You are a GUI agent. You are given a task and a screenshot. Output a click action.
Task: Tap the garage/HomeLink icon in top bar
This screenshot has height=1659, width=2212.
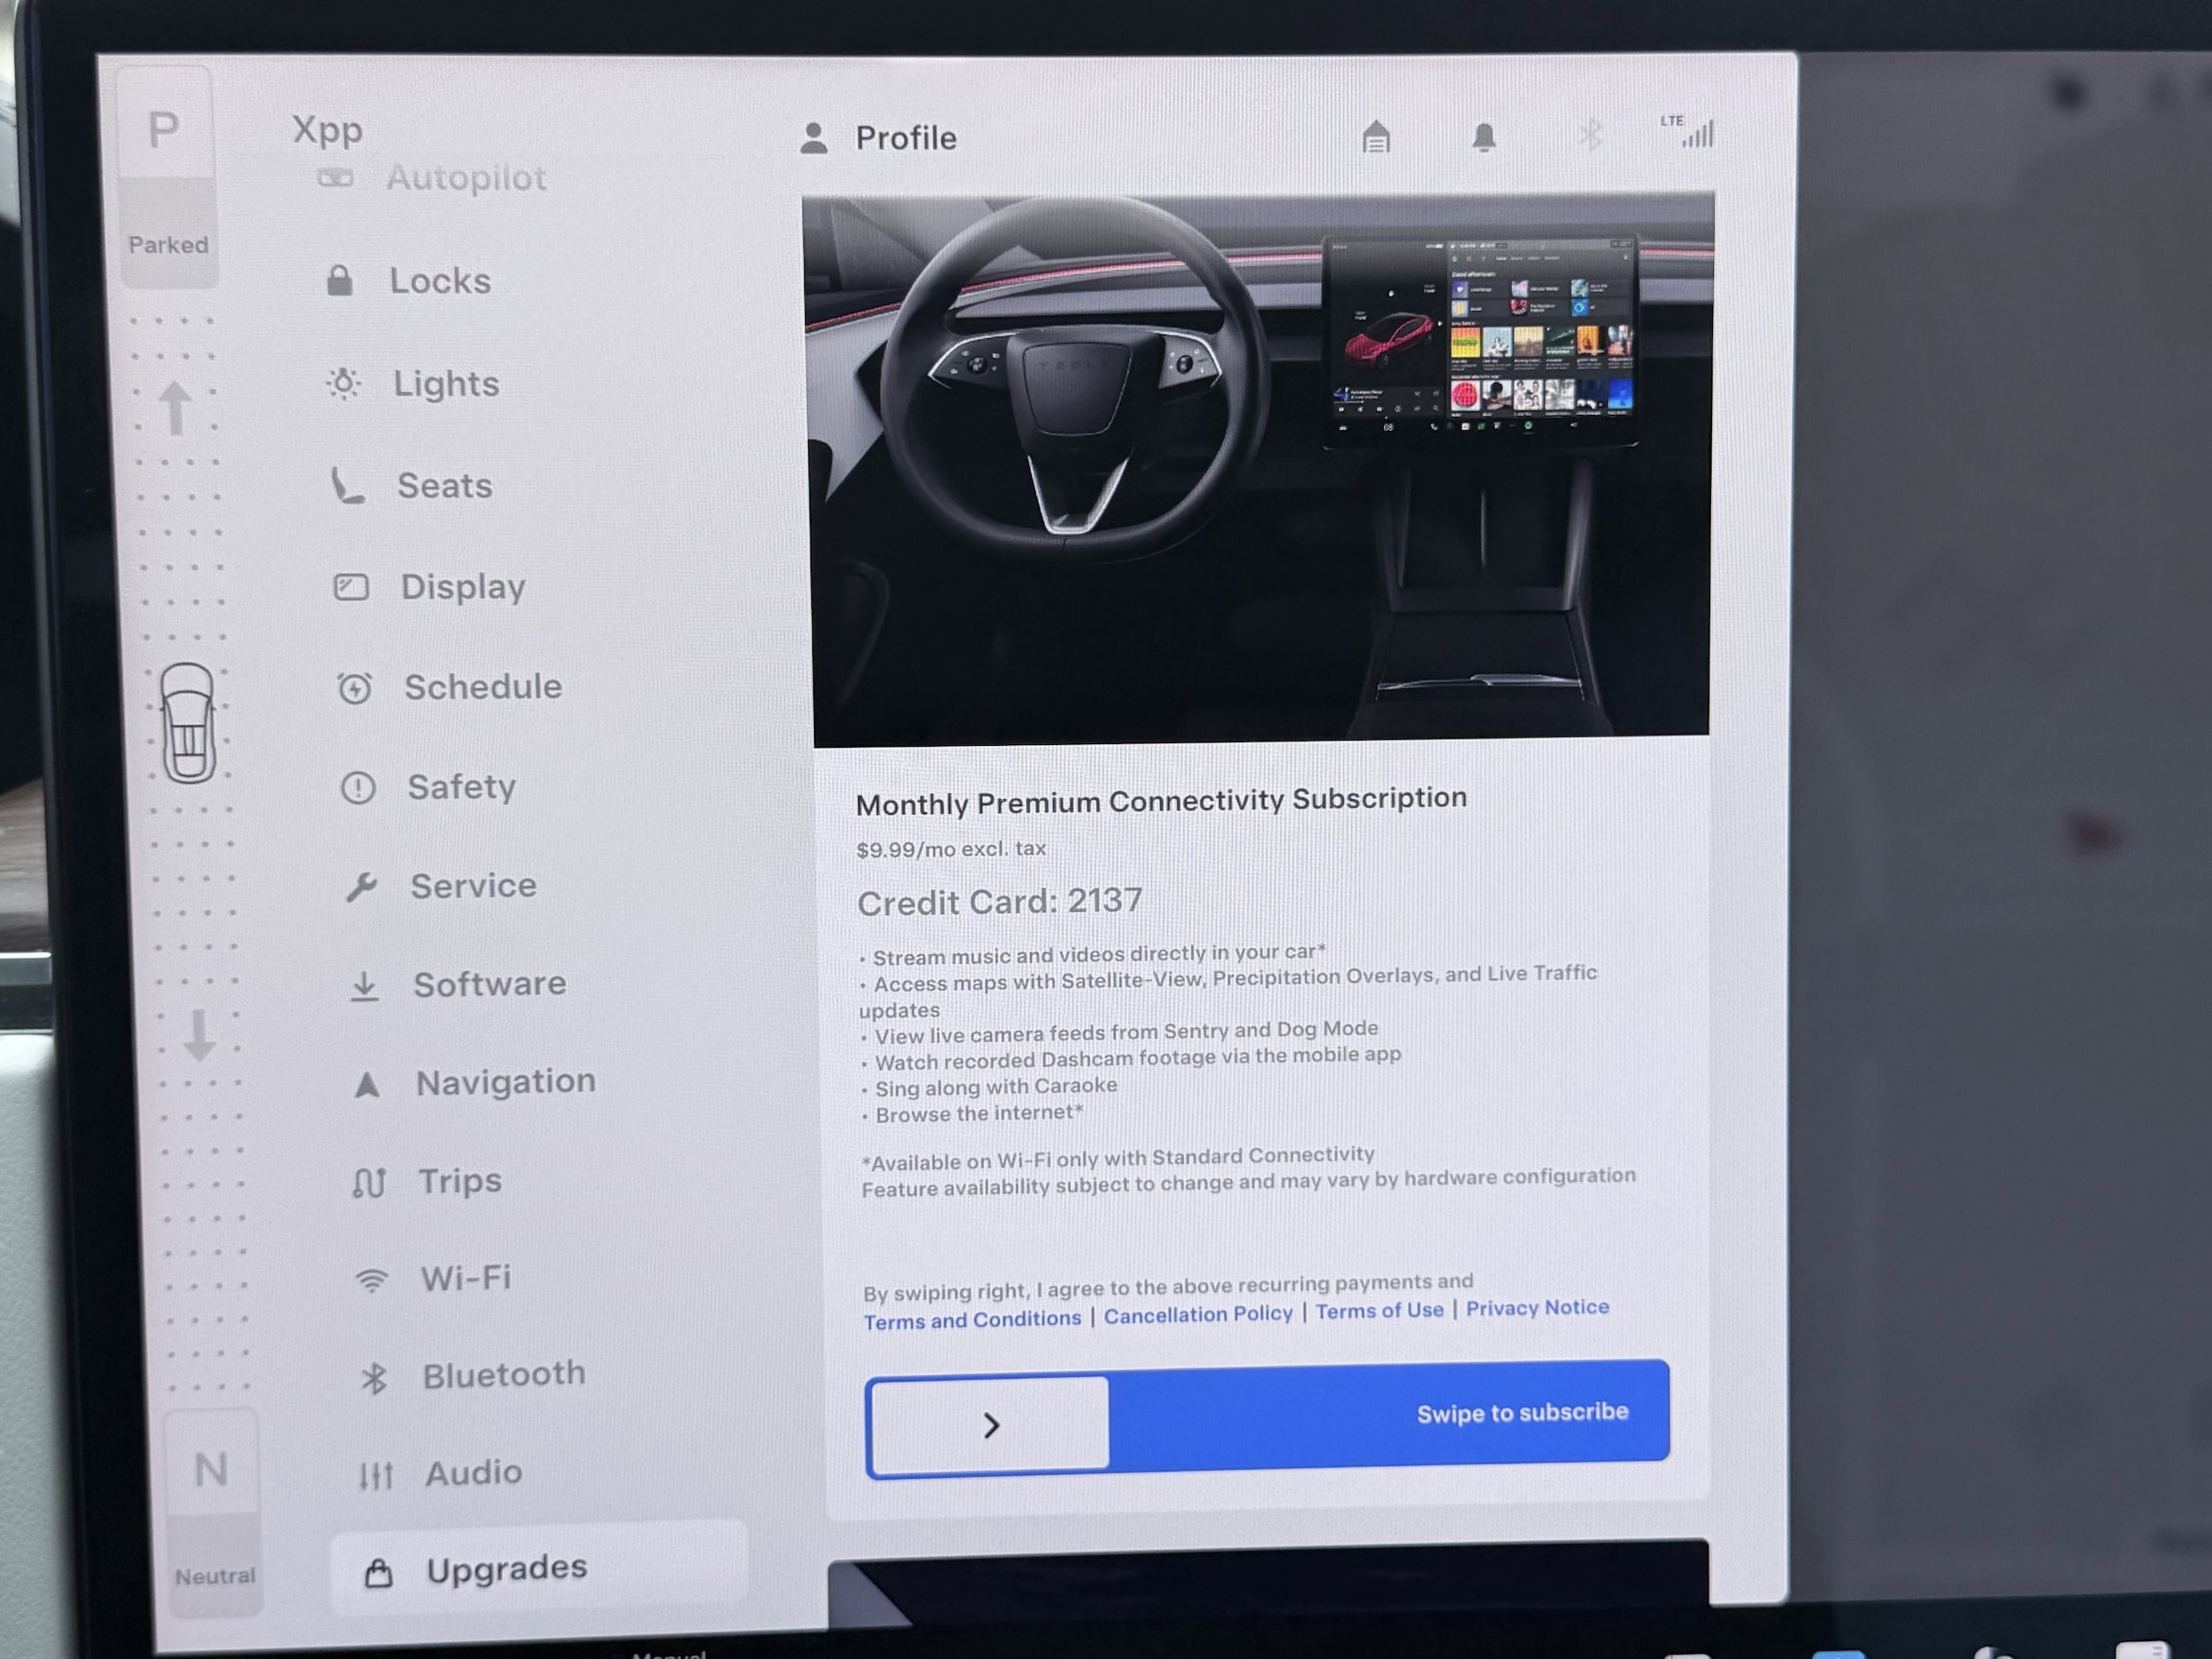pyautogui.click(x=1376, y=136)
